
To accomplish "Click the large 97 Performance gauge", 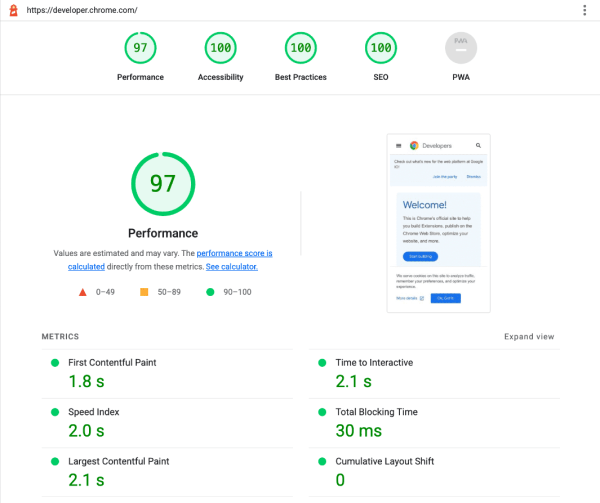I will click(x=163, y=183).
